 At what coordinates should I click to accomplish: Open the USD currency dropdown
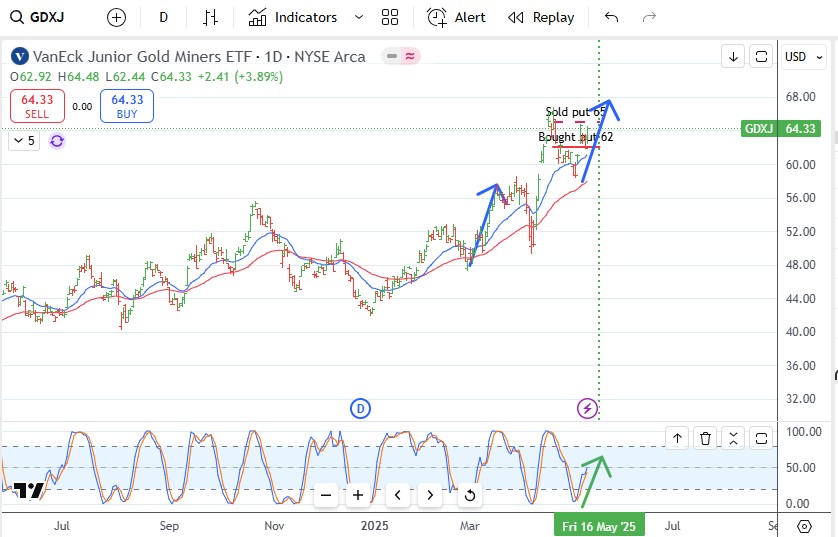804,57
